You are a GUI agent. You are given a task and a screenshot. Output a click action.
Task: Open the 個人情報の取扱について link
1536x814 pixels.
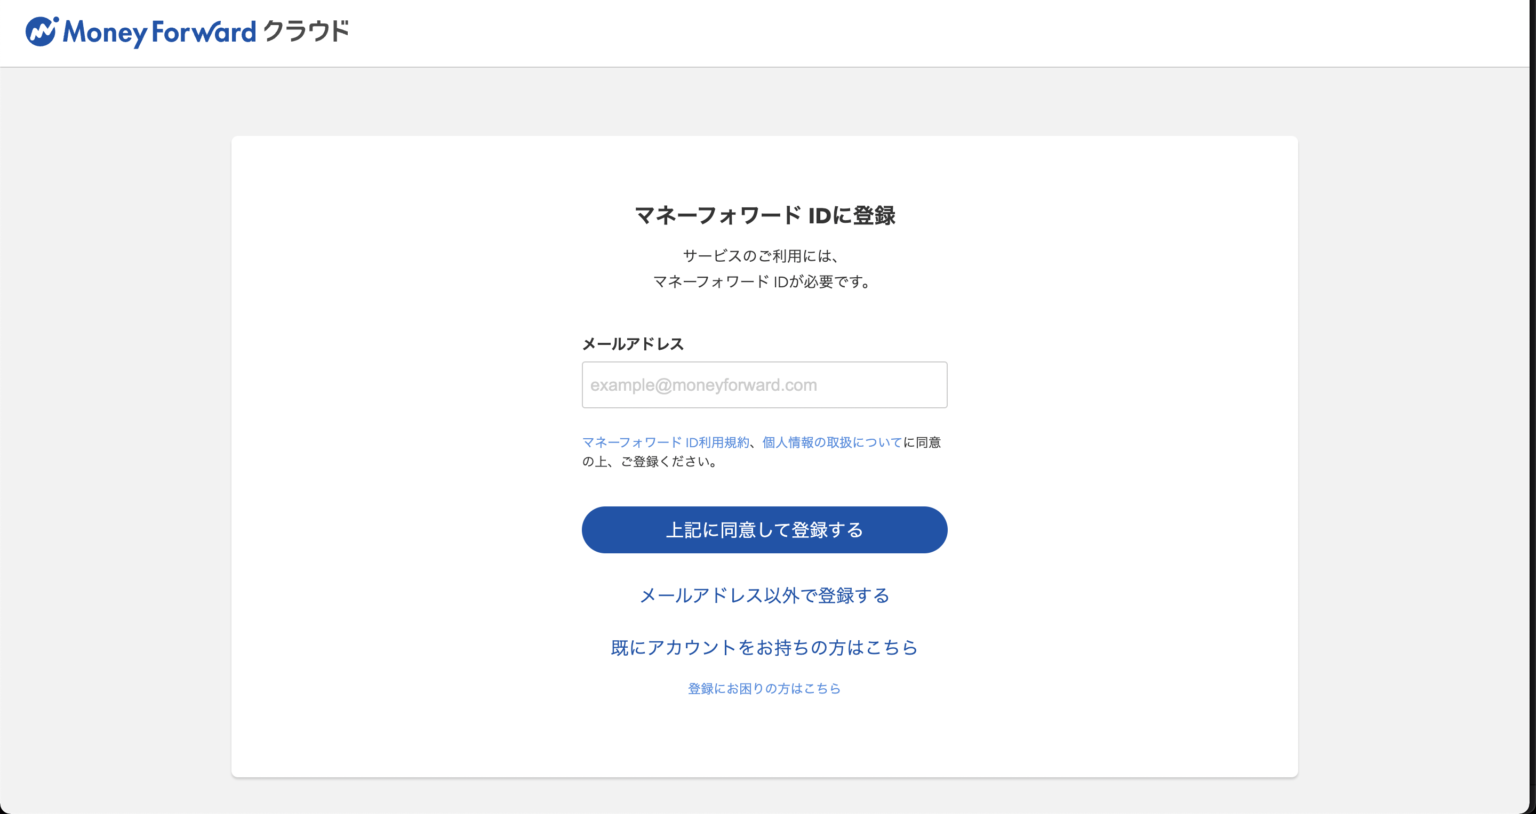pyautogui.click(x=832, y=442)
